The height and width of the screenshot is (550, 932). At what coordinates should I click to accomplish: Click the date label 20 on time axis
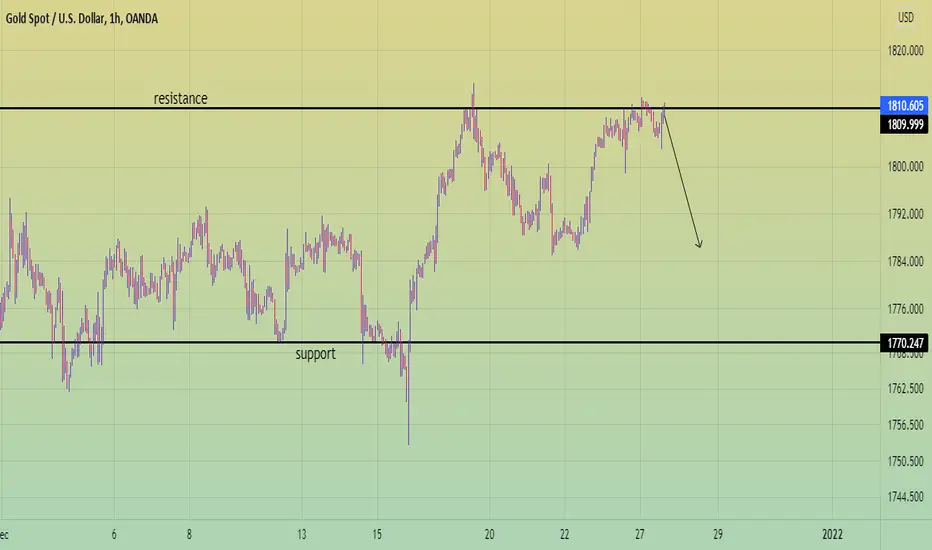489,535
